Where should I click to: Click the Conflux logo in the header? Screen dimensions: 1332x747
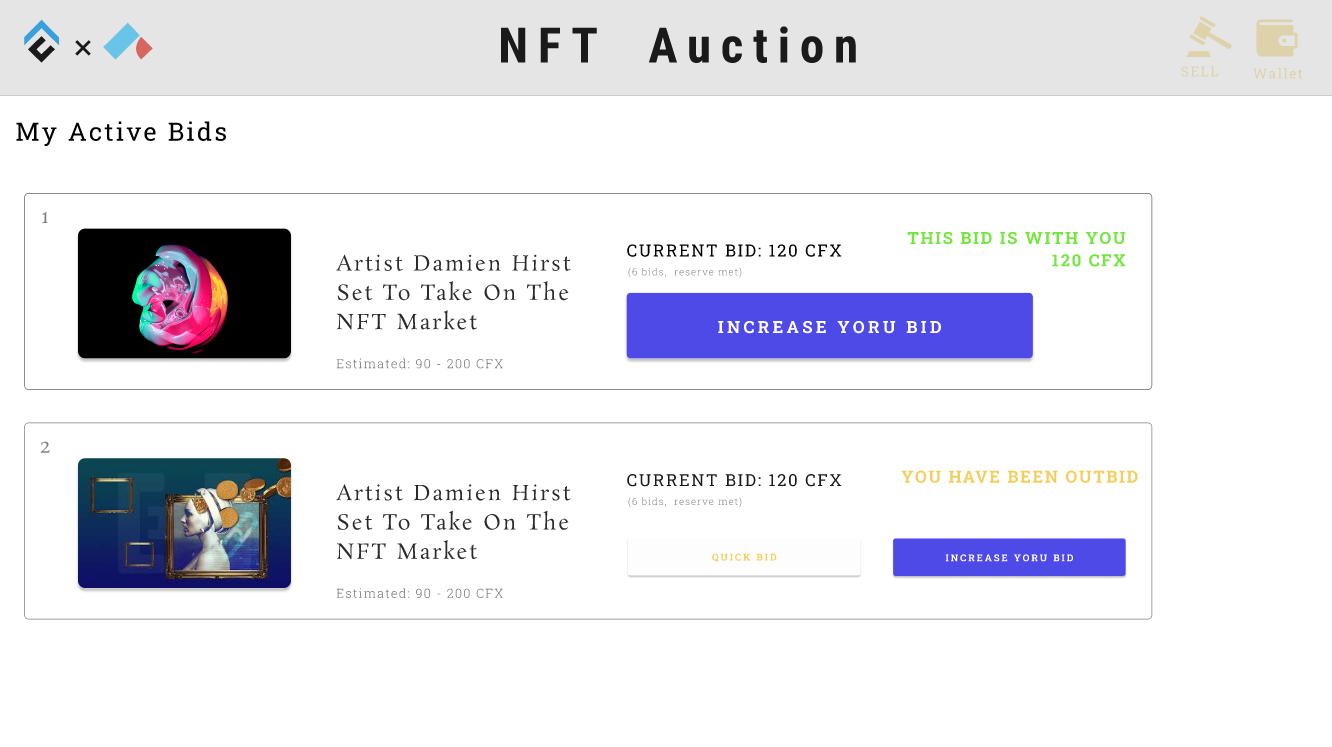tap(42, 42)
